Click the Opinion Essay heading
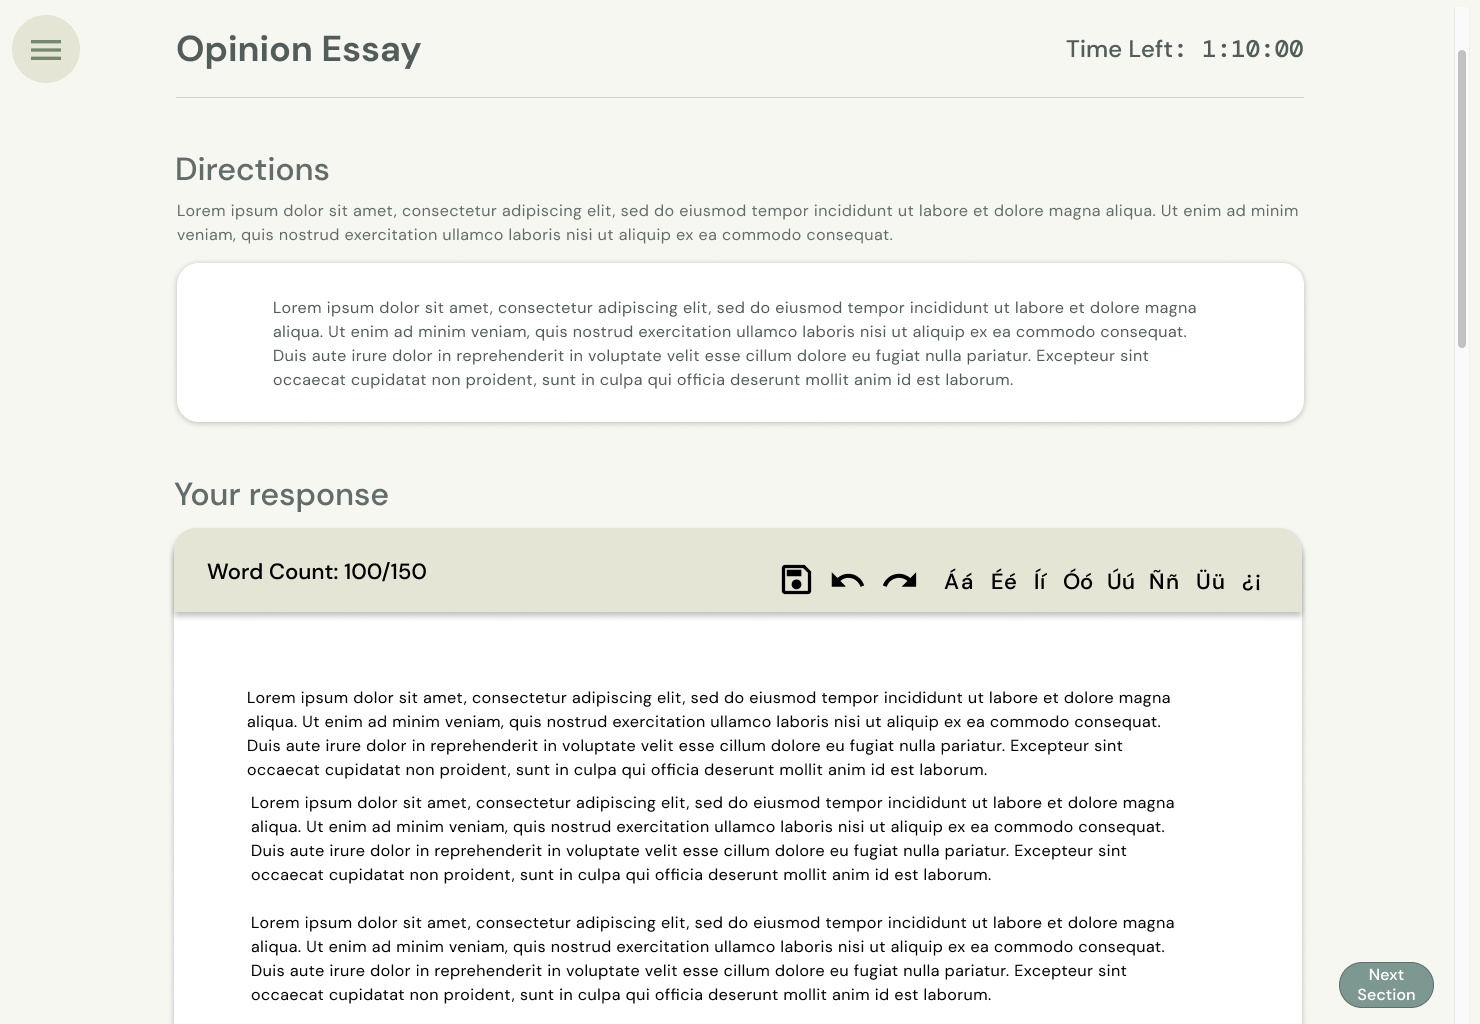The image size is (1480, 1024). (298, 49)
